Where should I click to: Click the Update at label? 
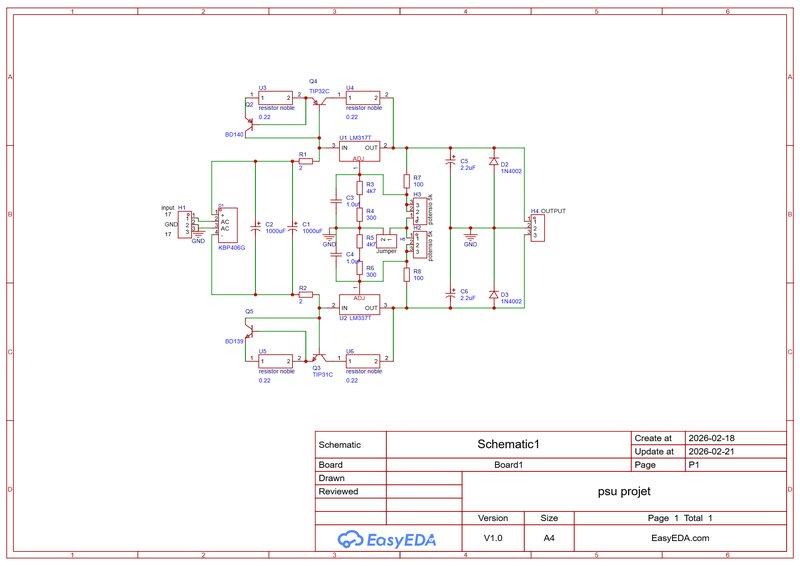pyautogui.click(x=654, y=452)
